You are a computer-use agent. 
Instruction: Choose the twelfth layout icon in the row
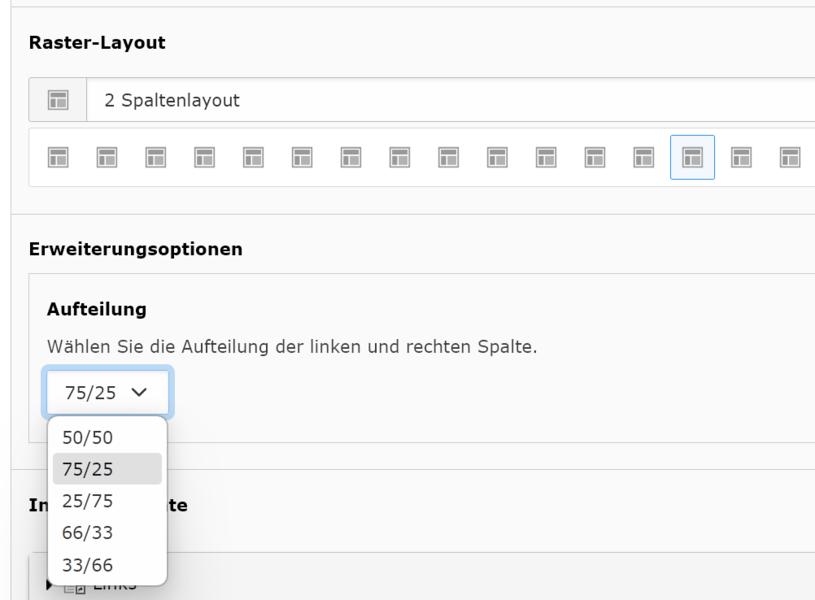pos(595,157)
